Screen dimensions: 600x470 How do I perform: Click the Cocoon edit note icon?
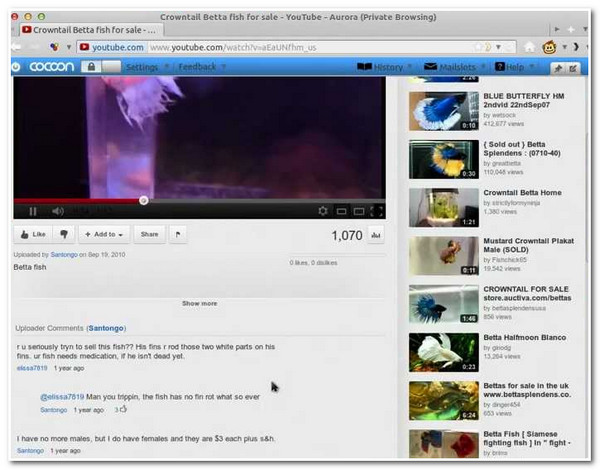coord(573,69)
